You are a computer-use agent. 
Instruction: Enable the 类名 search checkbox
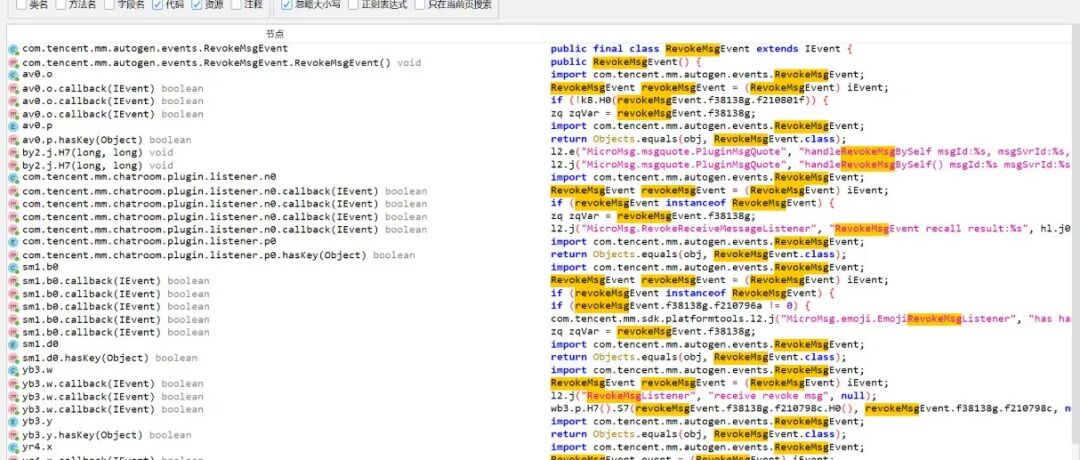21,4
